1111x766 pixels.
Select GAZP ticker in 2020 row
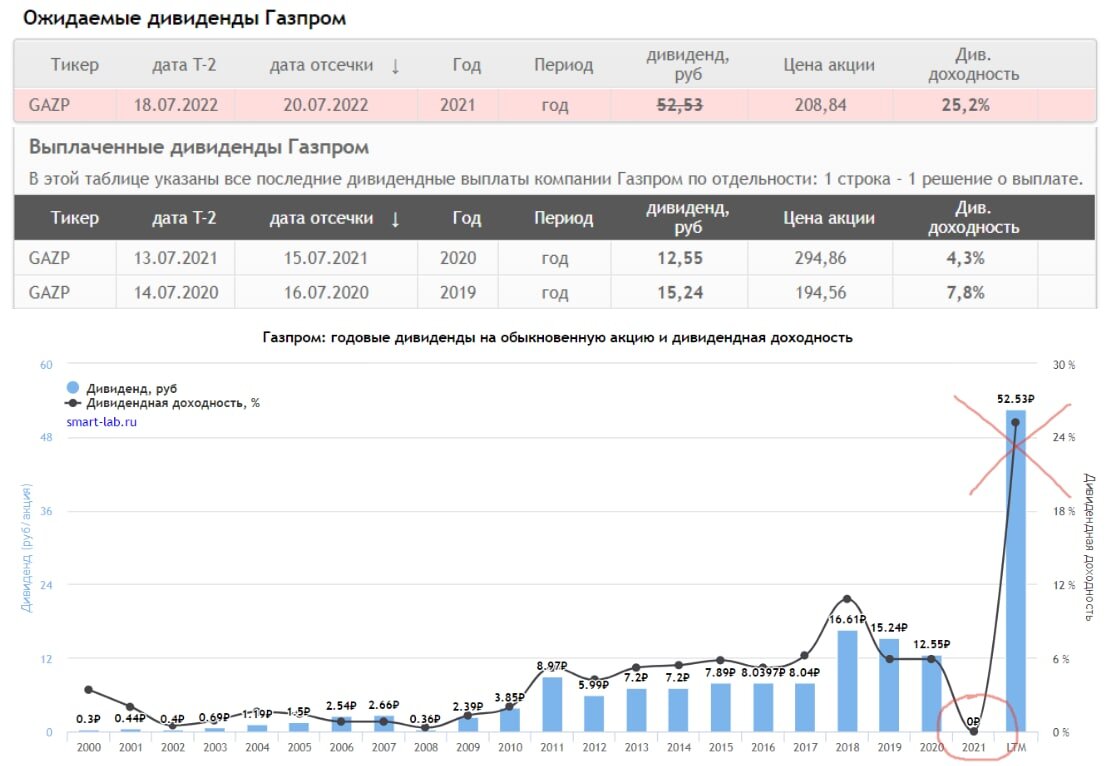point(49,258)
